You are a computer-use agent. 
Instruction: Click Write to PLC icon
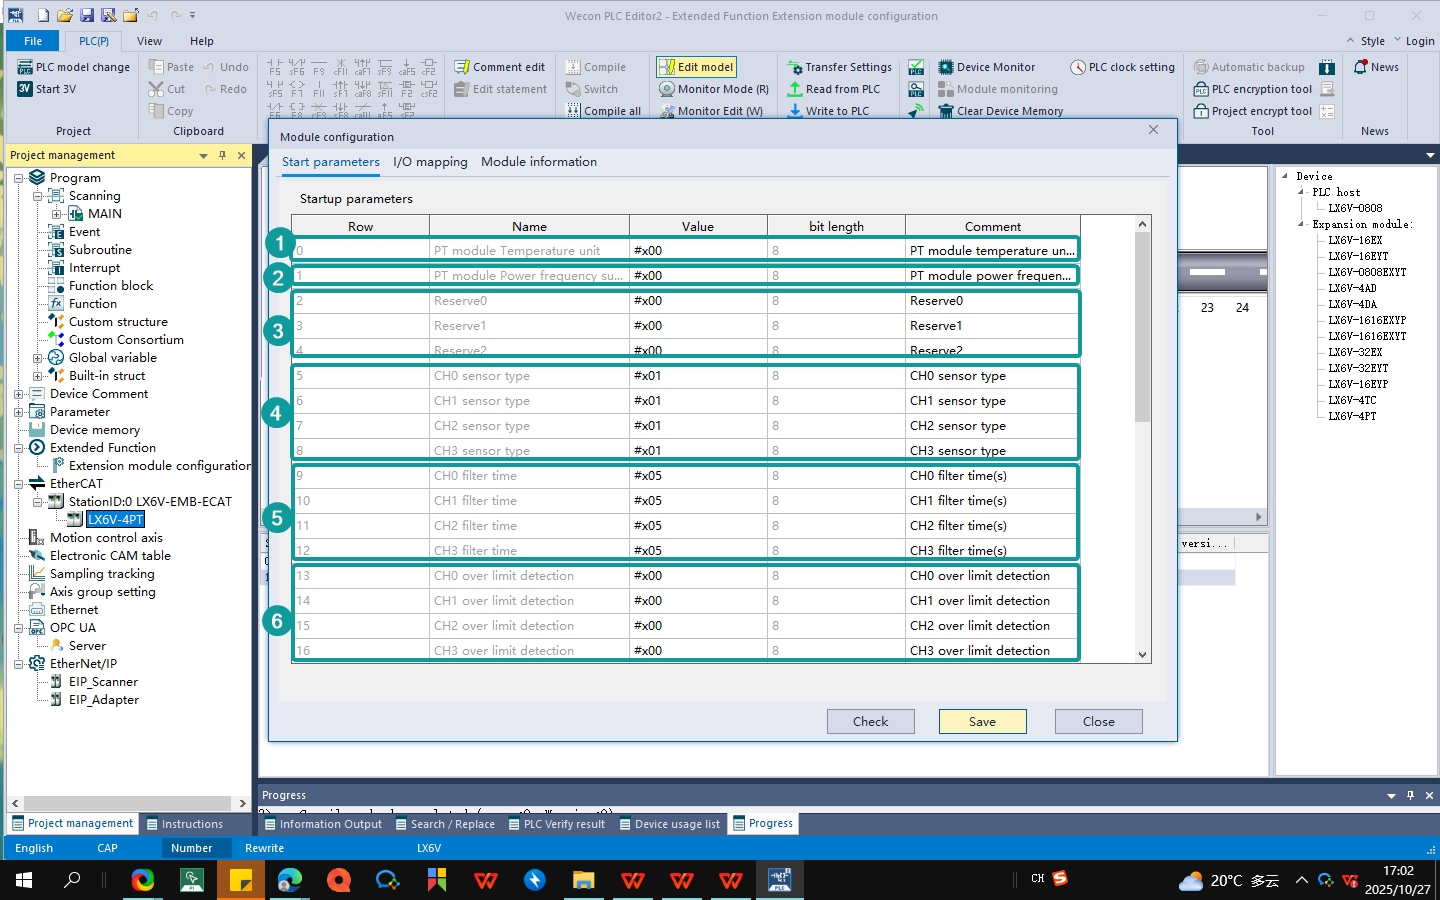tap(795, 111)
